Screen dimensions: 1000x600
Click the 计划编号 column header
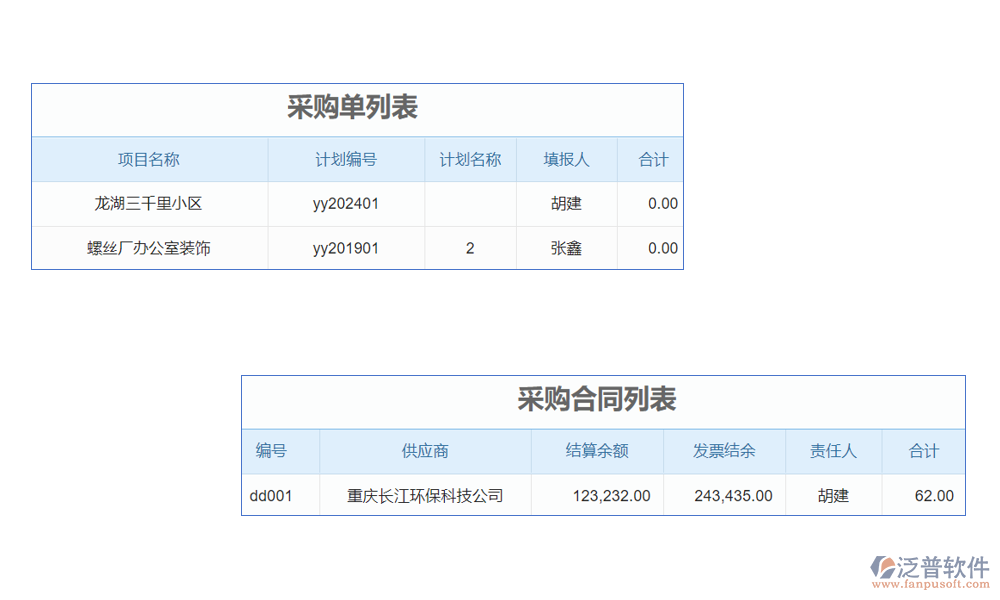click(346, 159)
